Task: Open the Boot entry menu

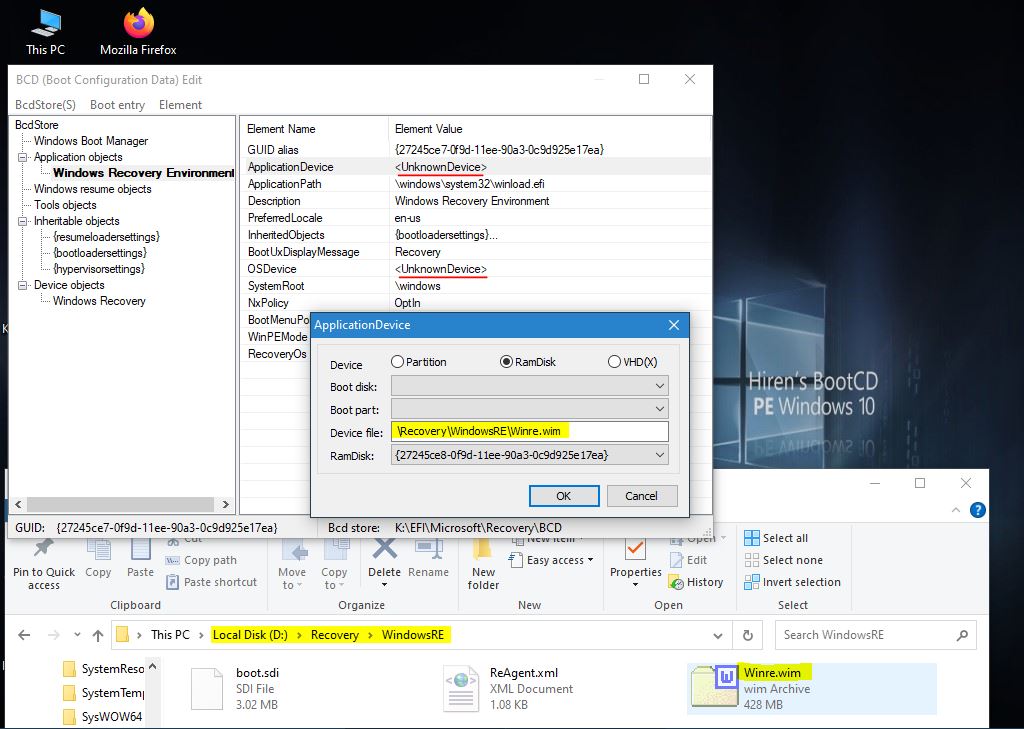Action: coord(117,105)
